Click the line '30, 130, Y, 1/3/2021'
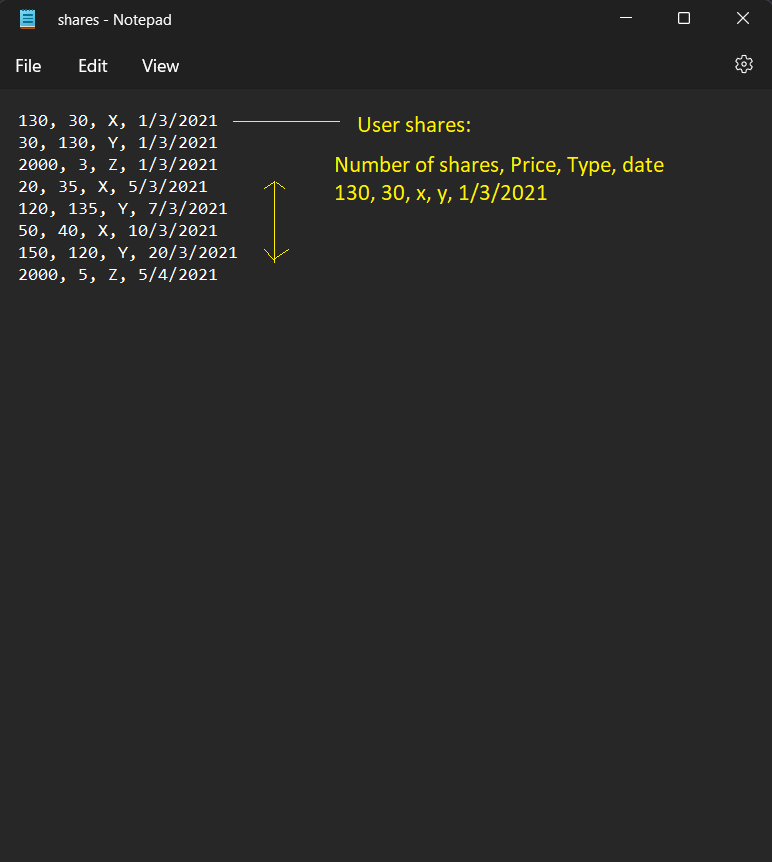Screen dimensions: 772x862 click(x=118, y=143)
